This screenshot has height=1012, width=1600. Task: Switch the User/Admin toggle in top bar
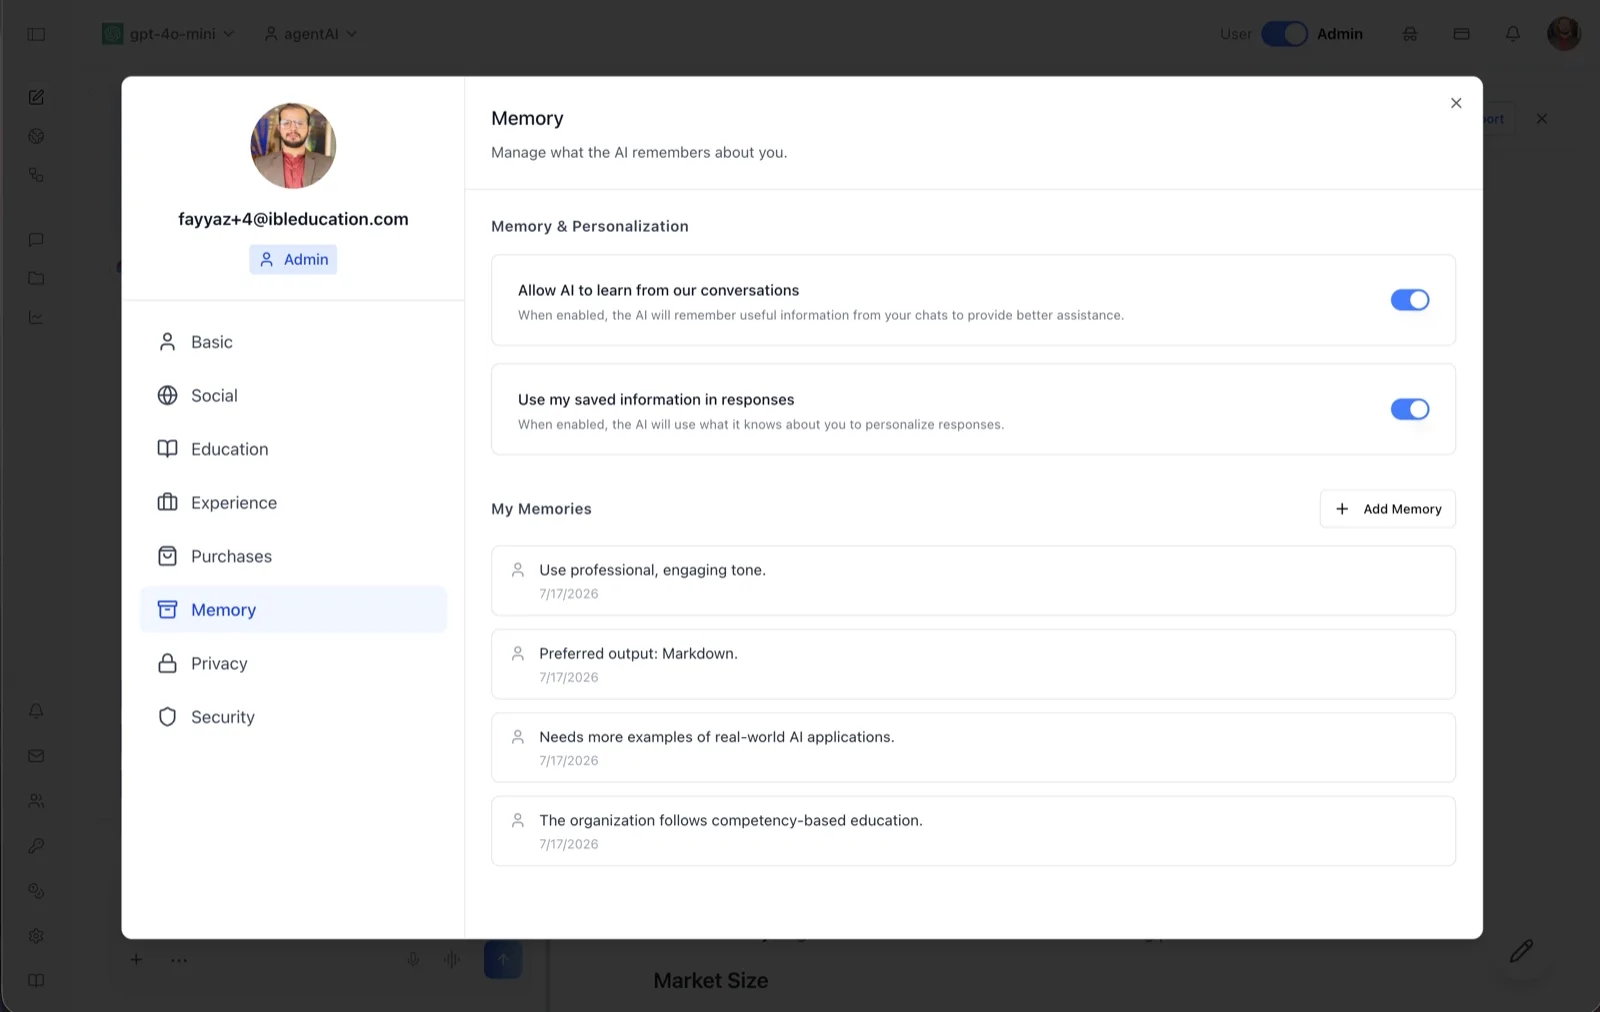(x=1284, y=34)
